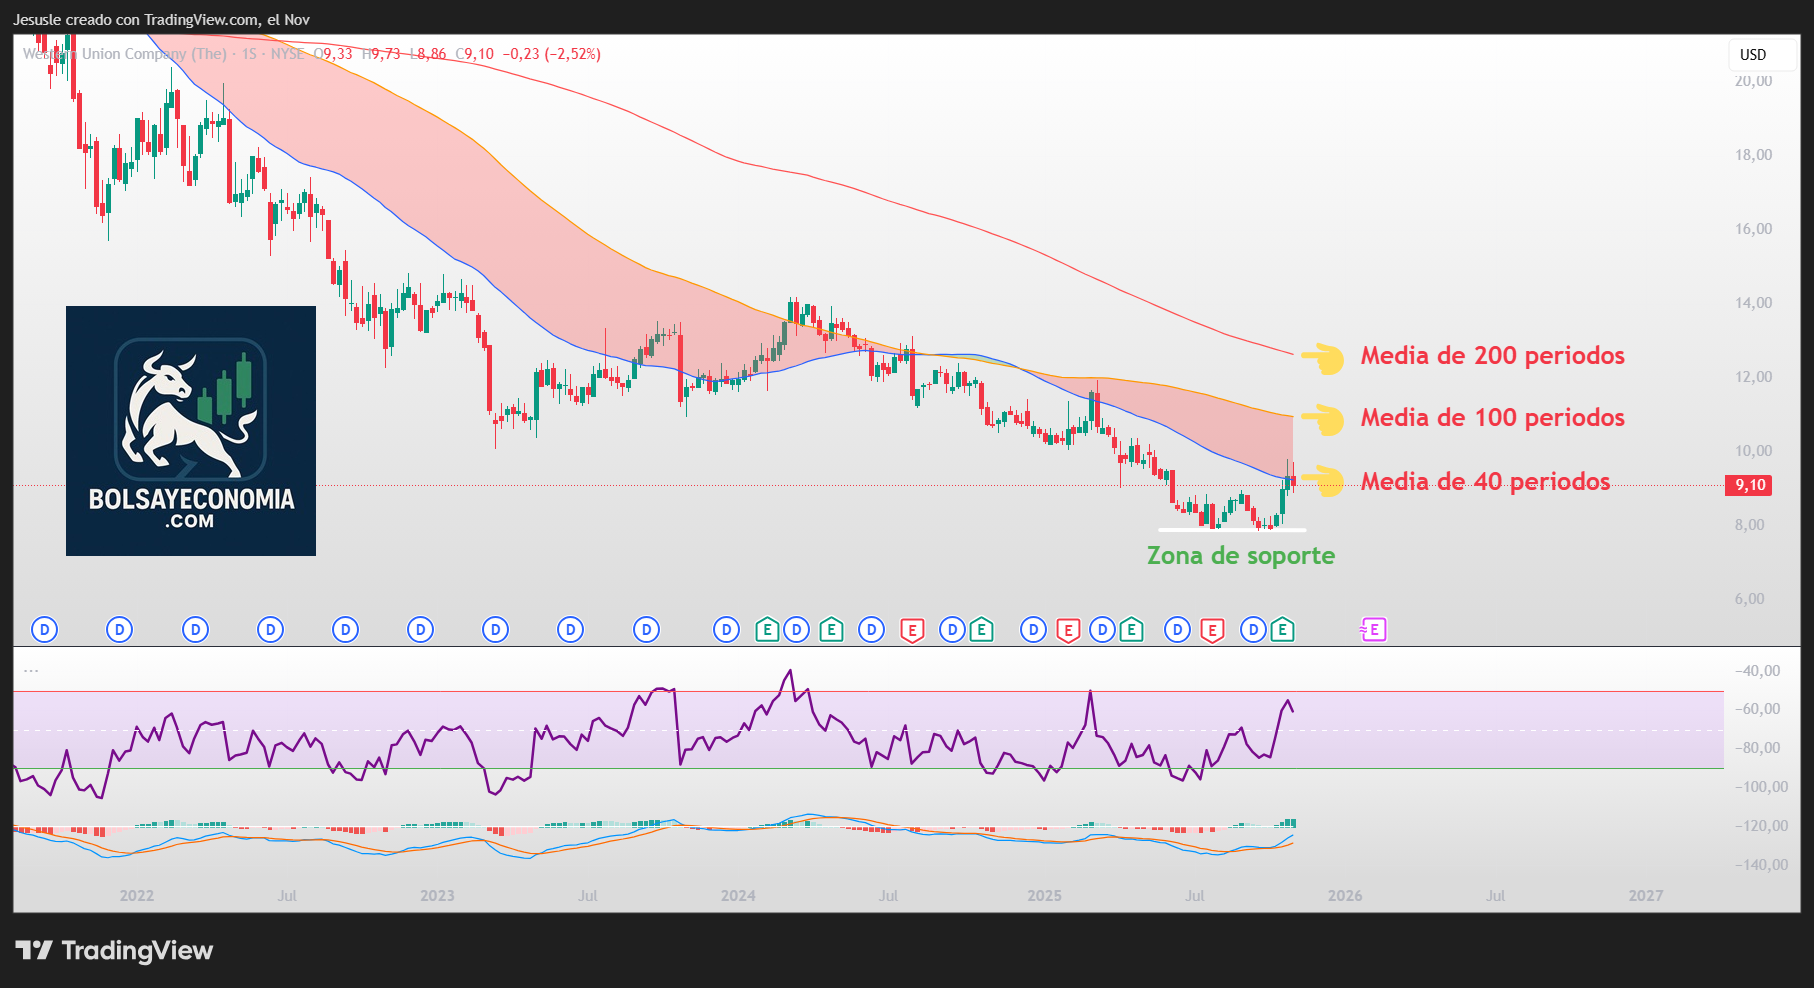
Task: Click the Media de 200 periodos label
Action: coord(1492,356)
